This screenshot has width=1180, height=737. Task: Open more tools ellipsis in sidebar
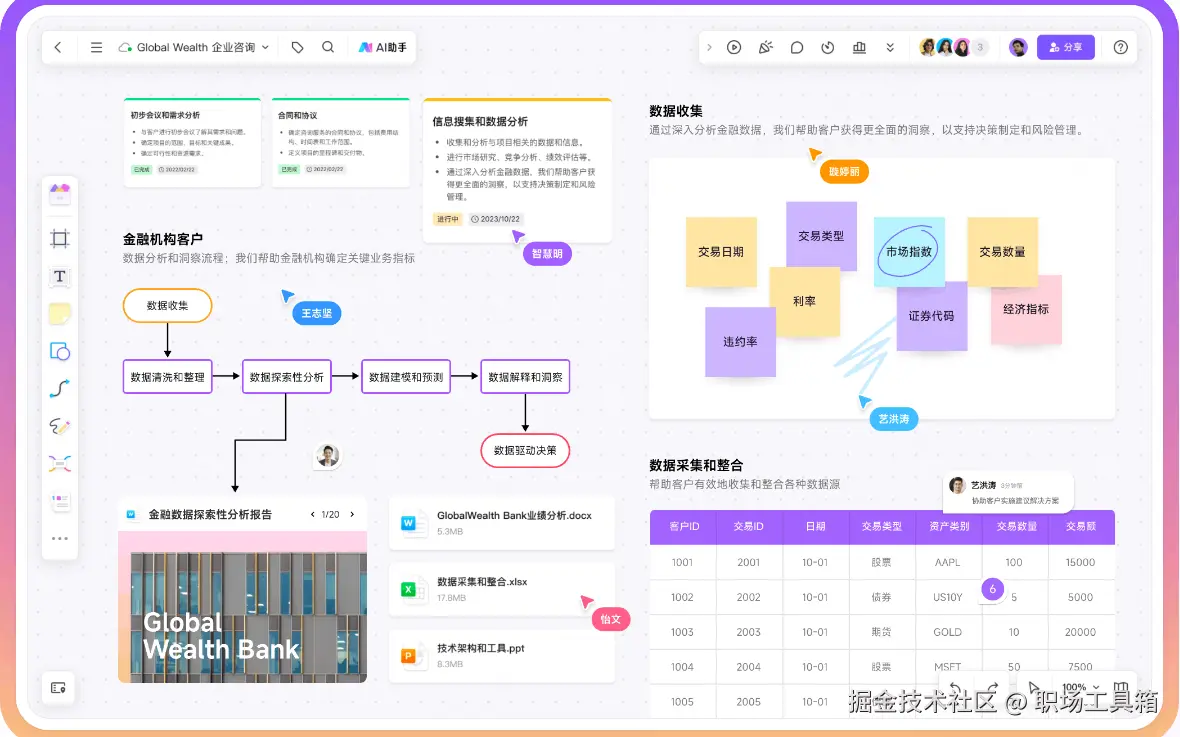click(x=59, y=538)
